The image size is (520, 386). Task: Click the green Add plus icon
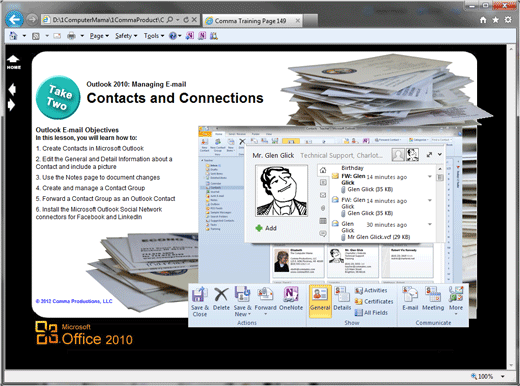click(x=259, y=228)
